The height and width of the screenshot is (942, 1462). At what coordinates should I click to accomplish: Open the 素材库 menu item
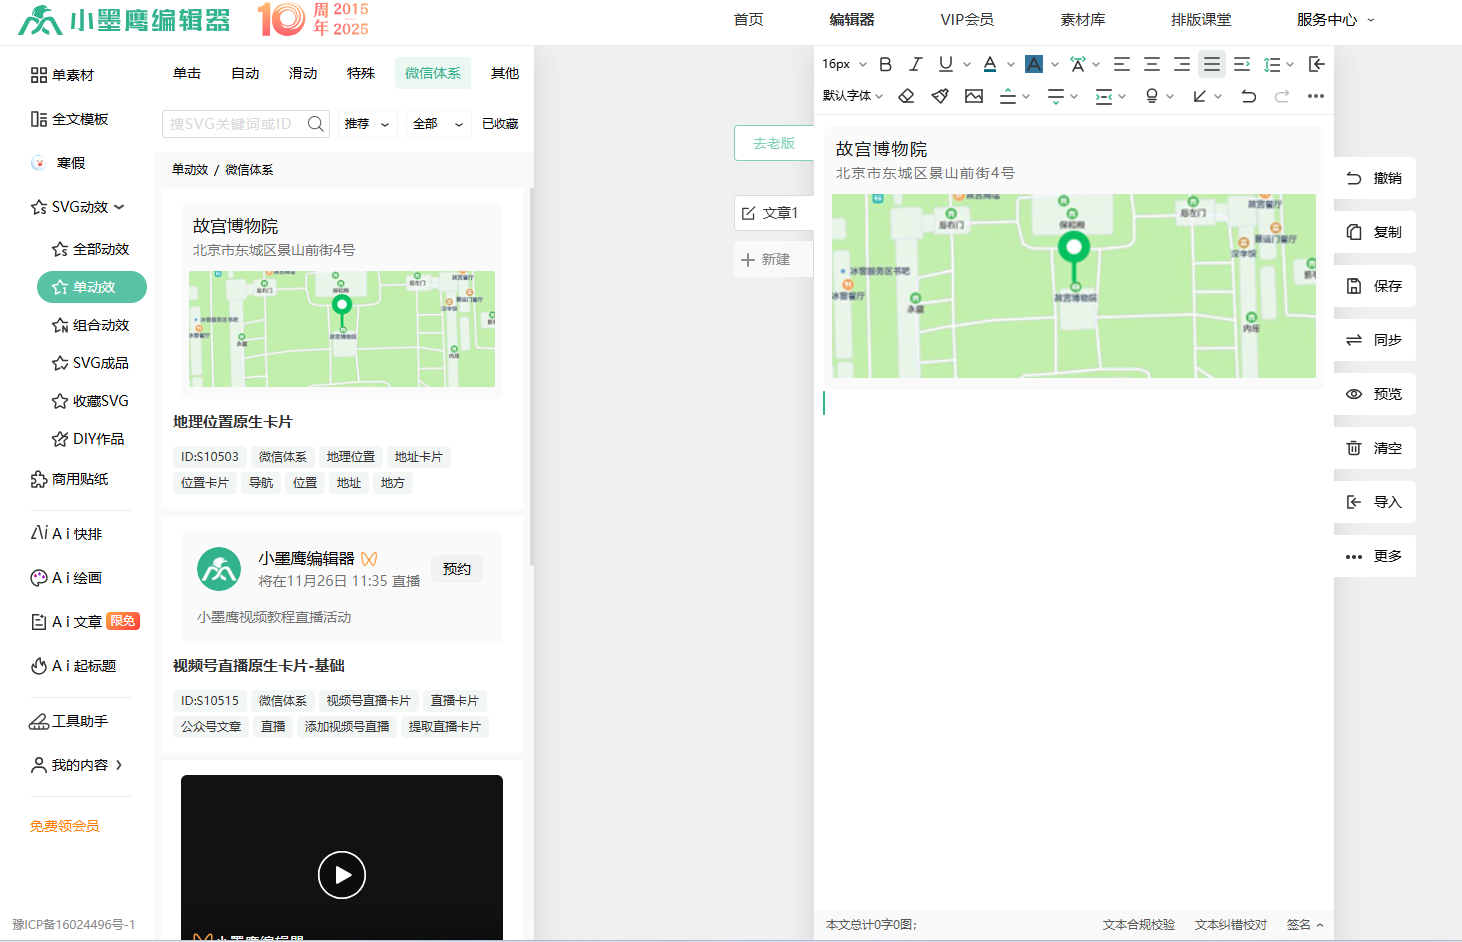(1083, 18)
